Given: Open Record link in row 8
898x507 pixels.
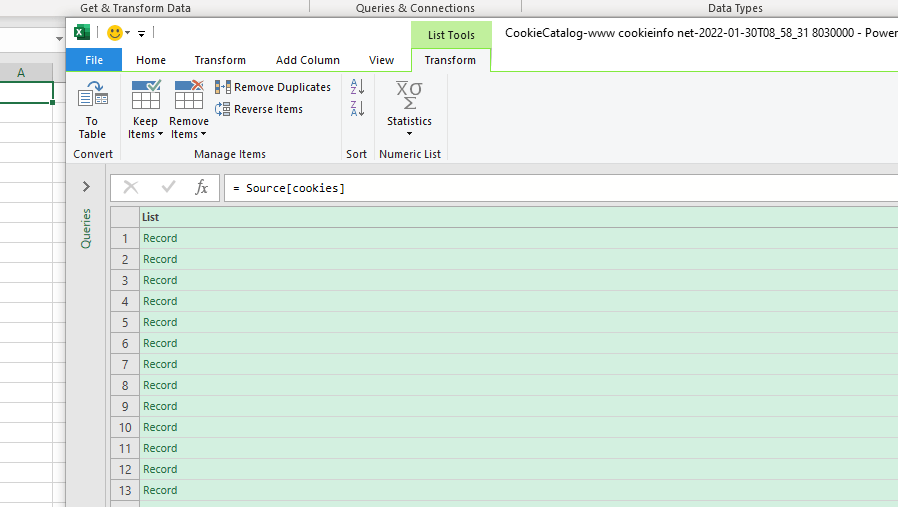Looking at the screenshot, I should (x=160, y=386).
